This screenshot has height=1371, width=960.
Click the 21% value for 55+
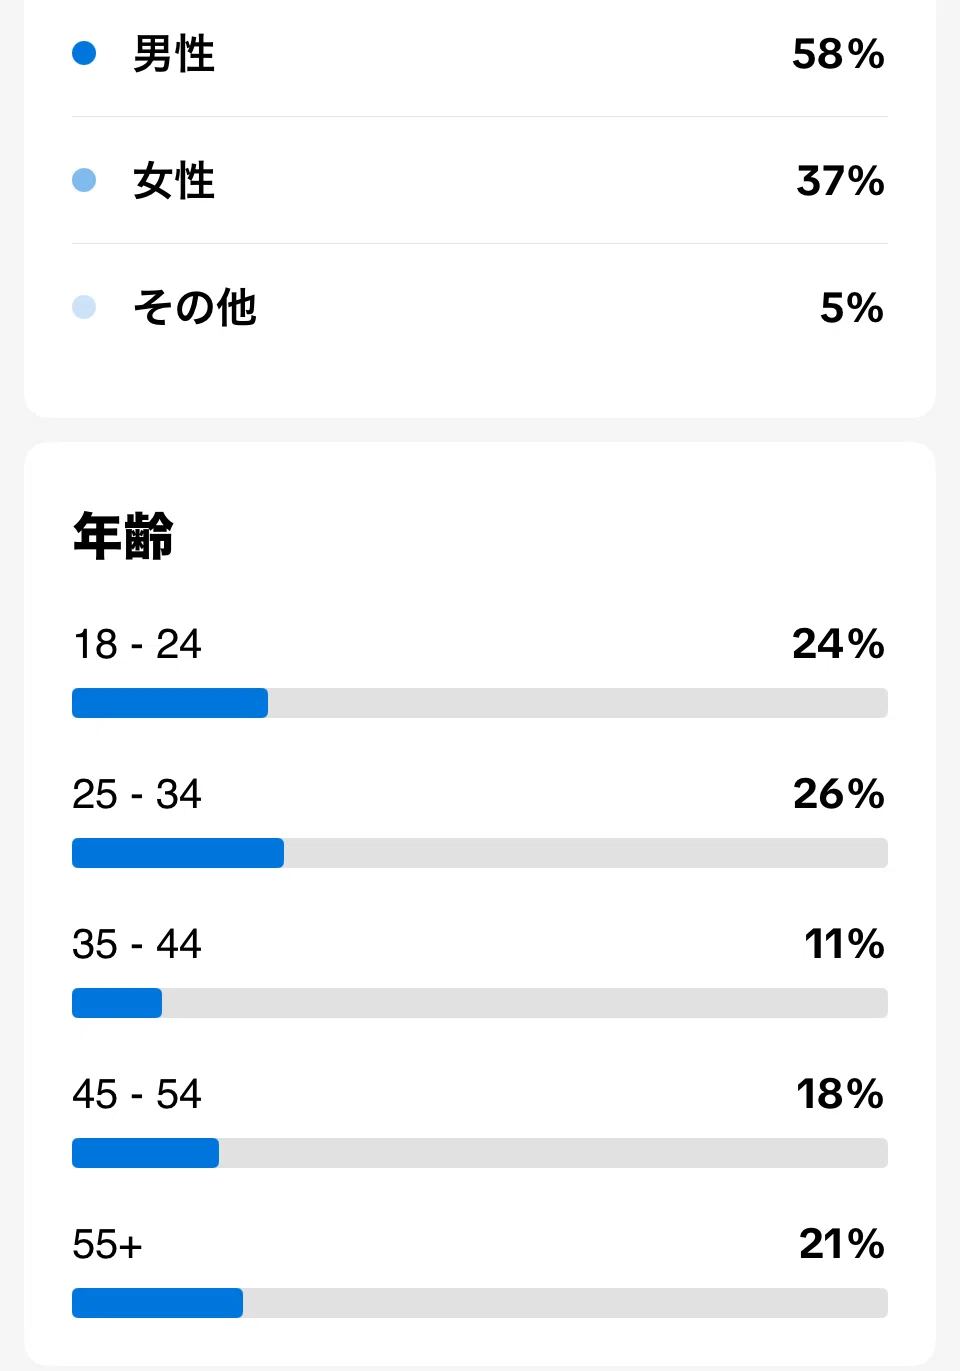coord(842,1244)
